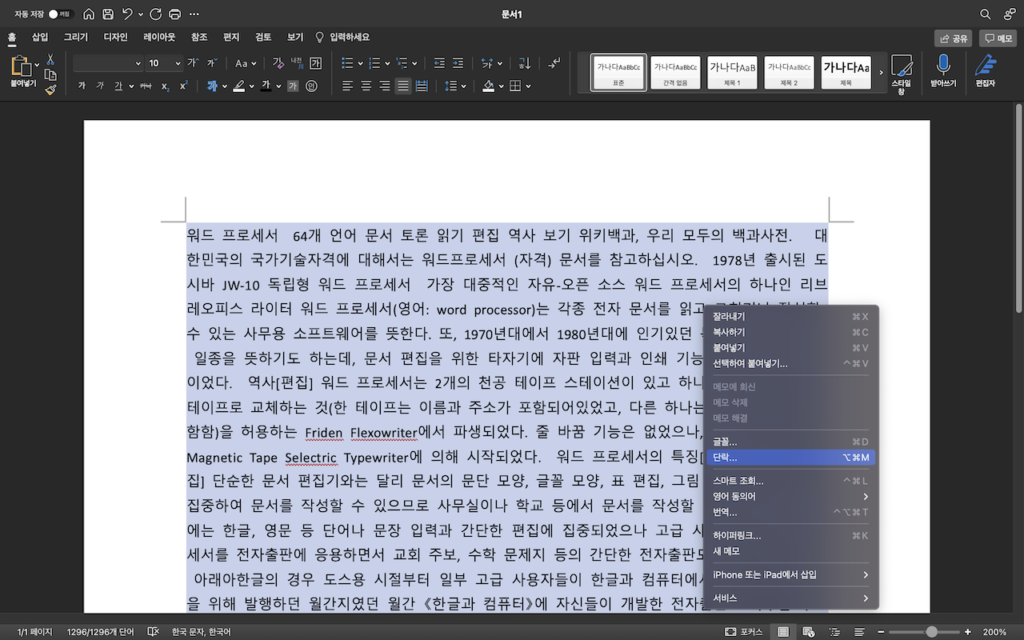Align text left
The image size is (1024, 640).
pos(347,86)
